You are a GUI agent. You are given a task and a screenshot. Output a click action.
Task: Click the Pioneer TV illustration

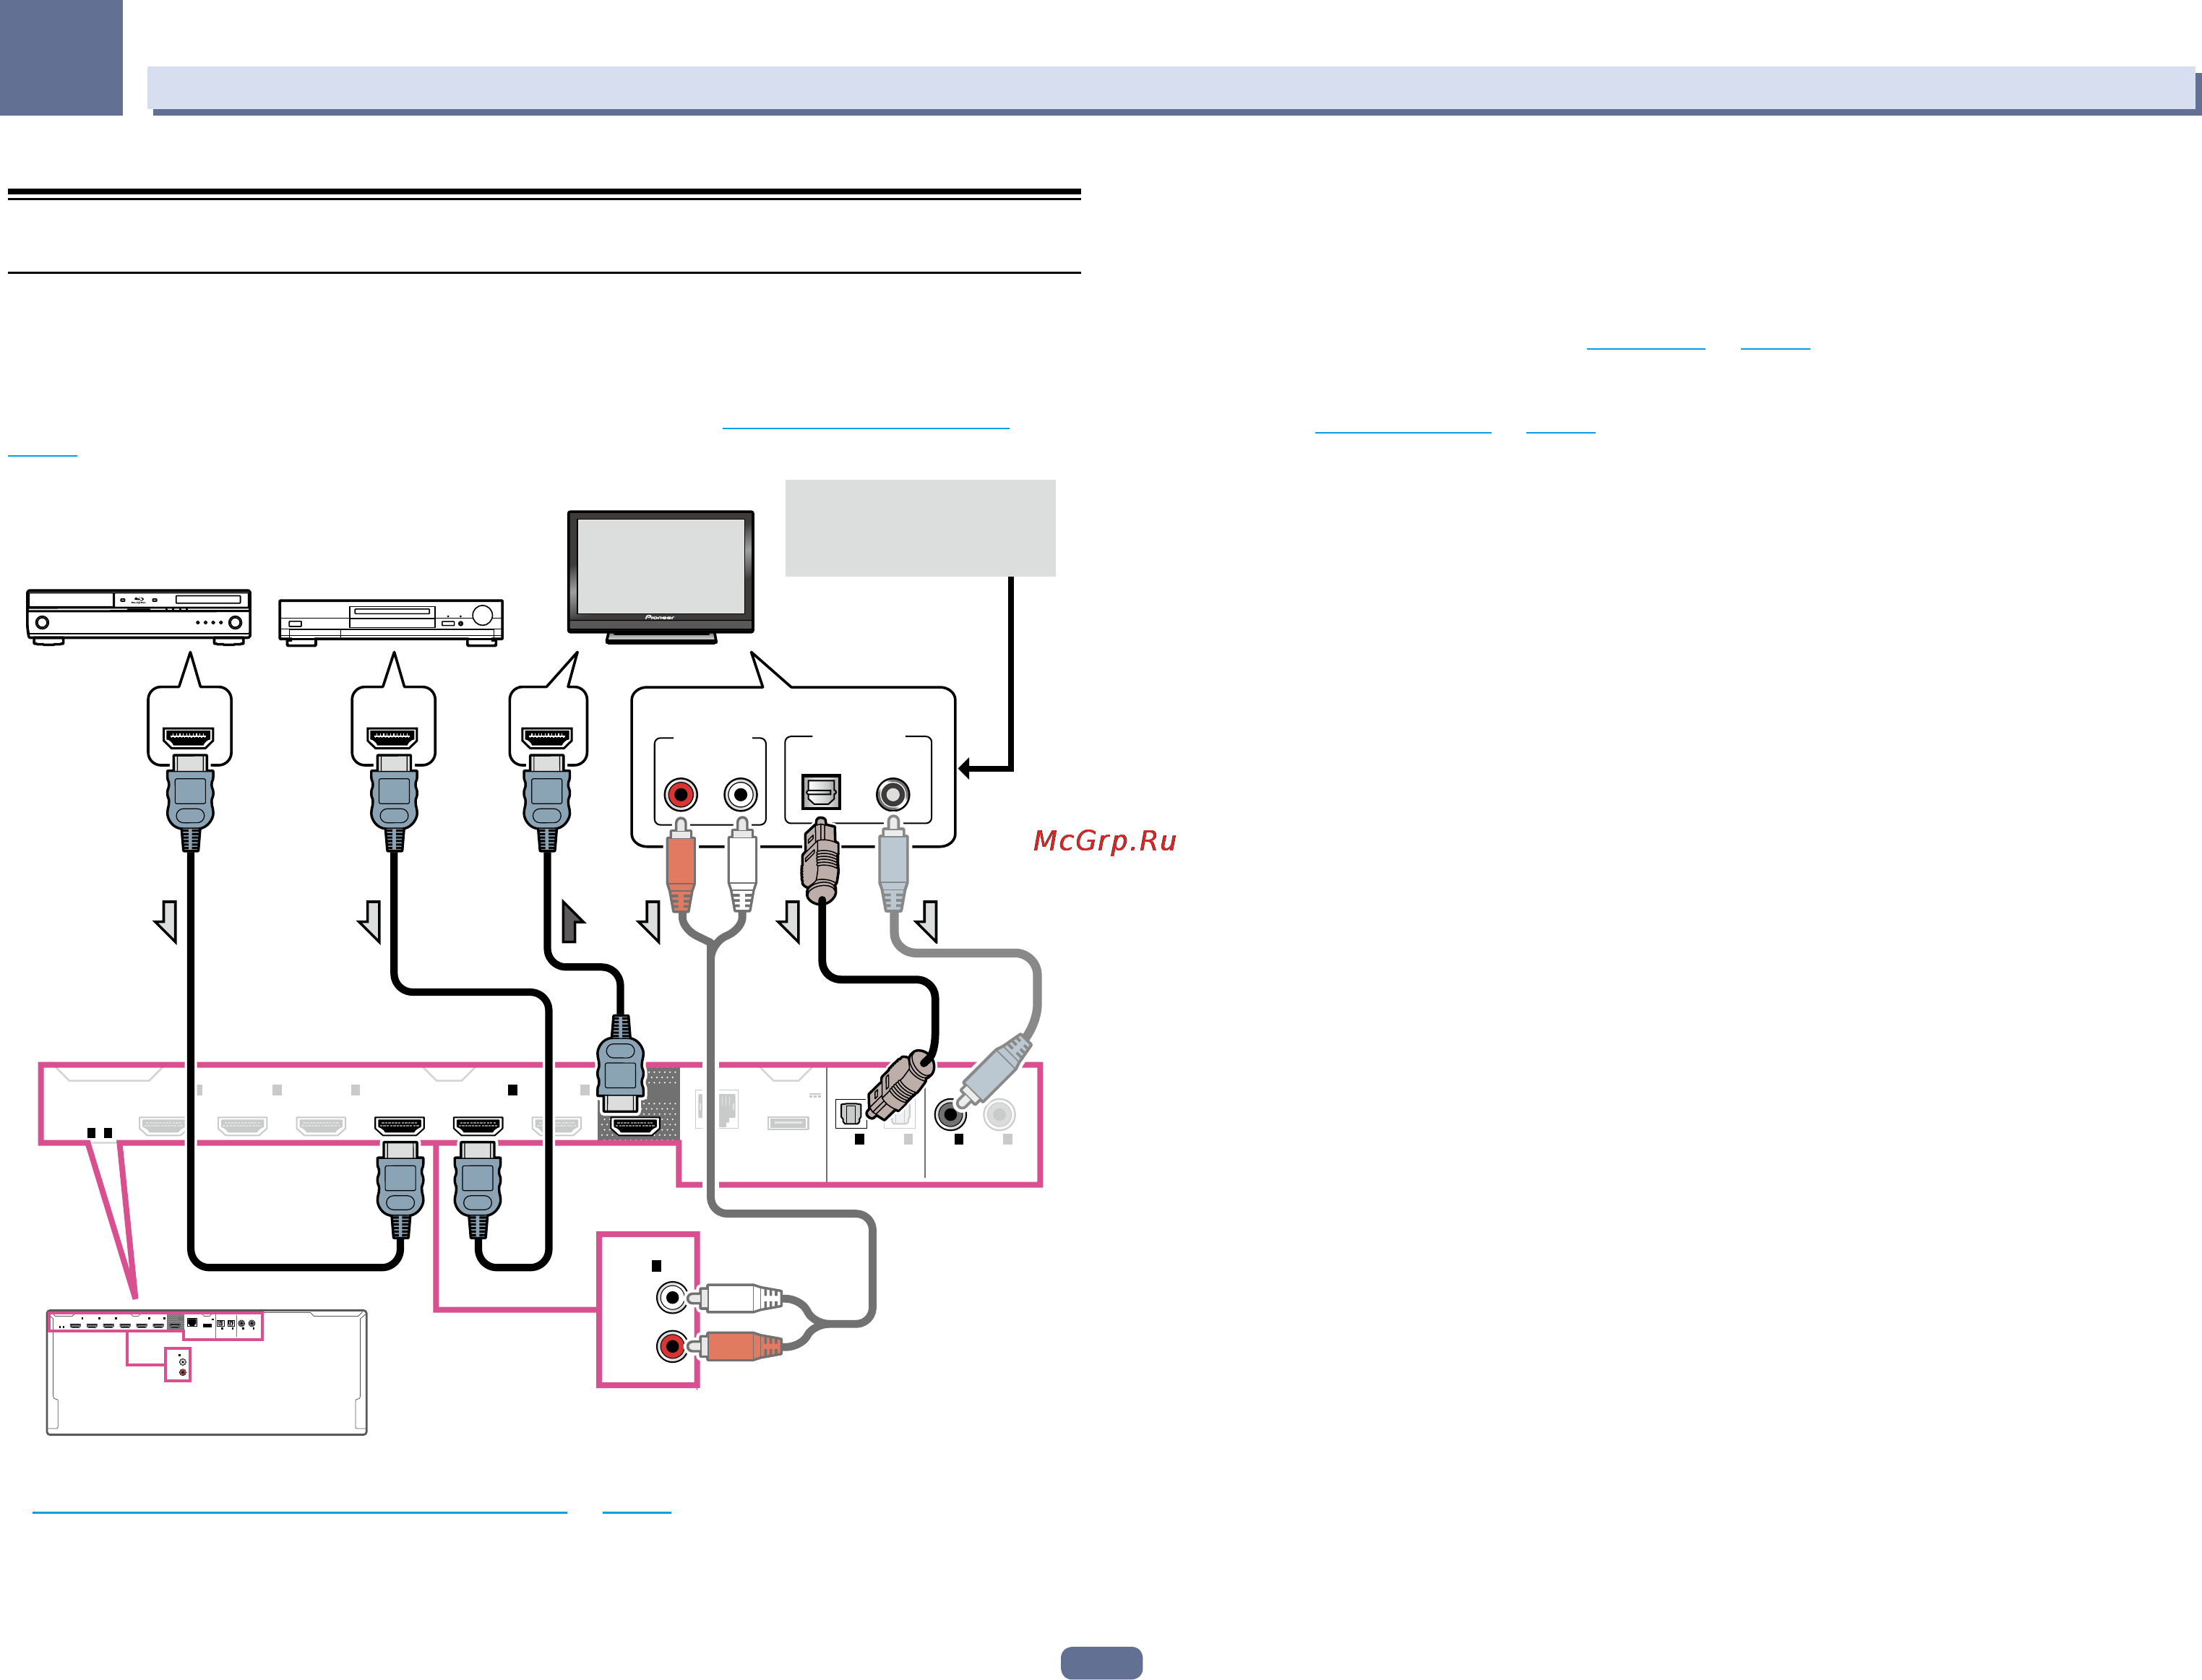click(x=660, y=577)
